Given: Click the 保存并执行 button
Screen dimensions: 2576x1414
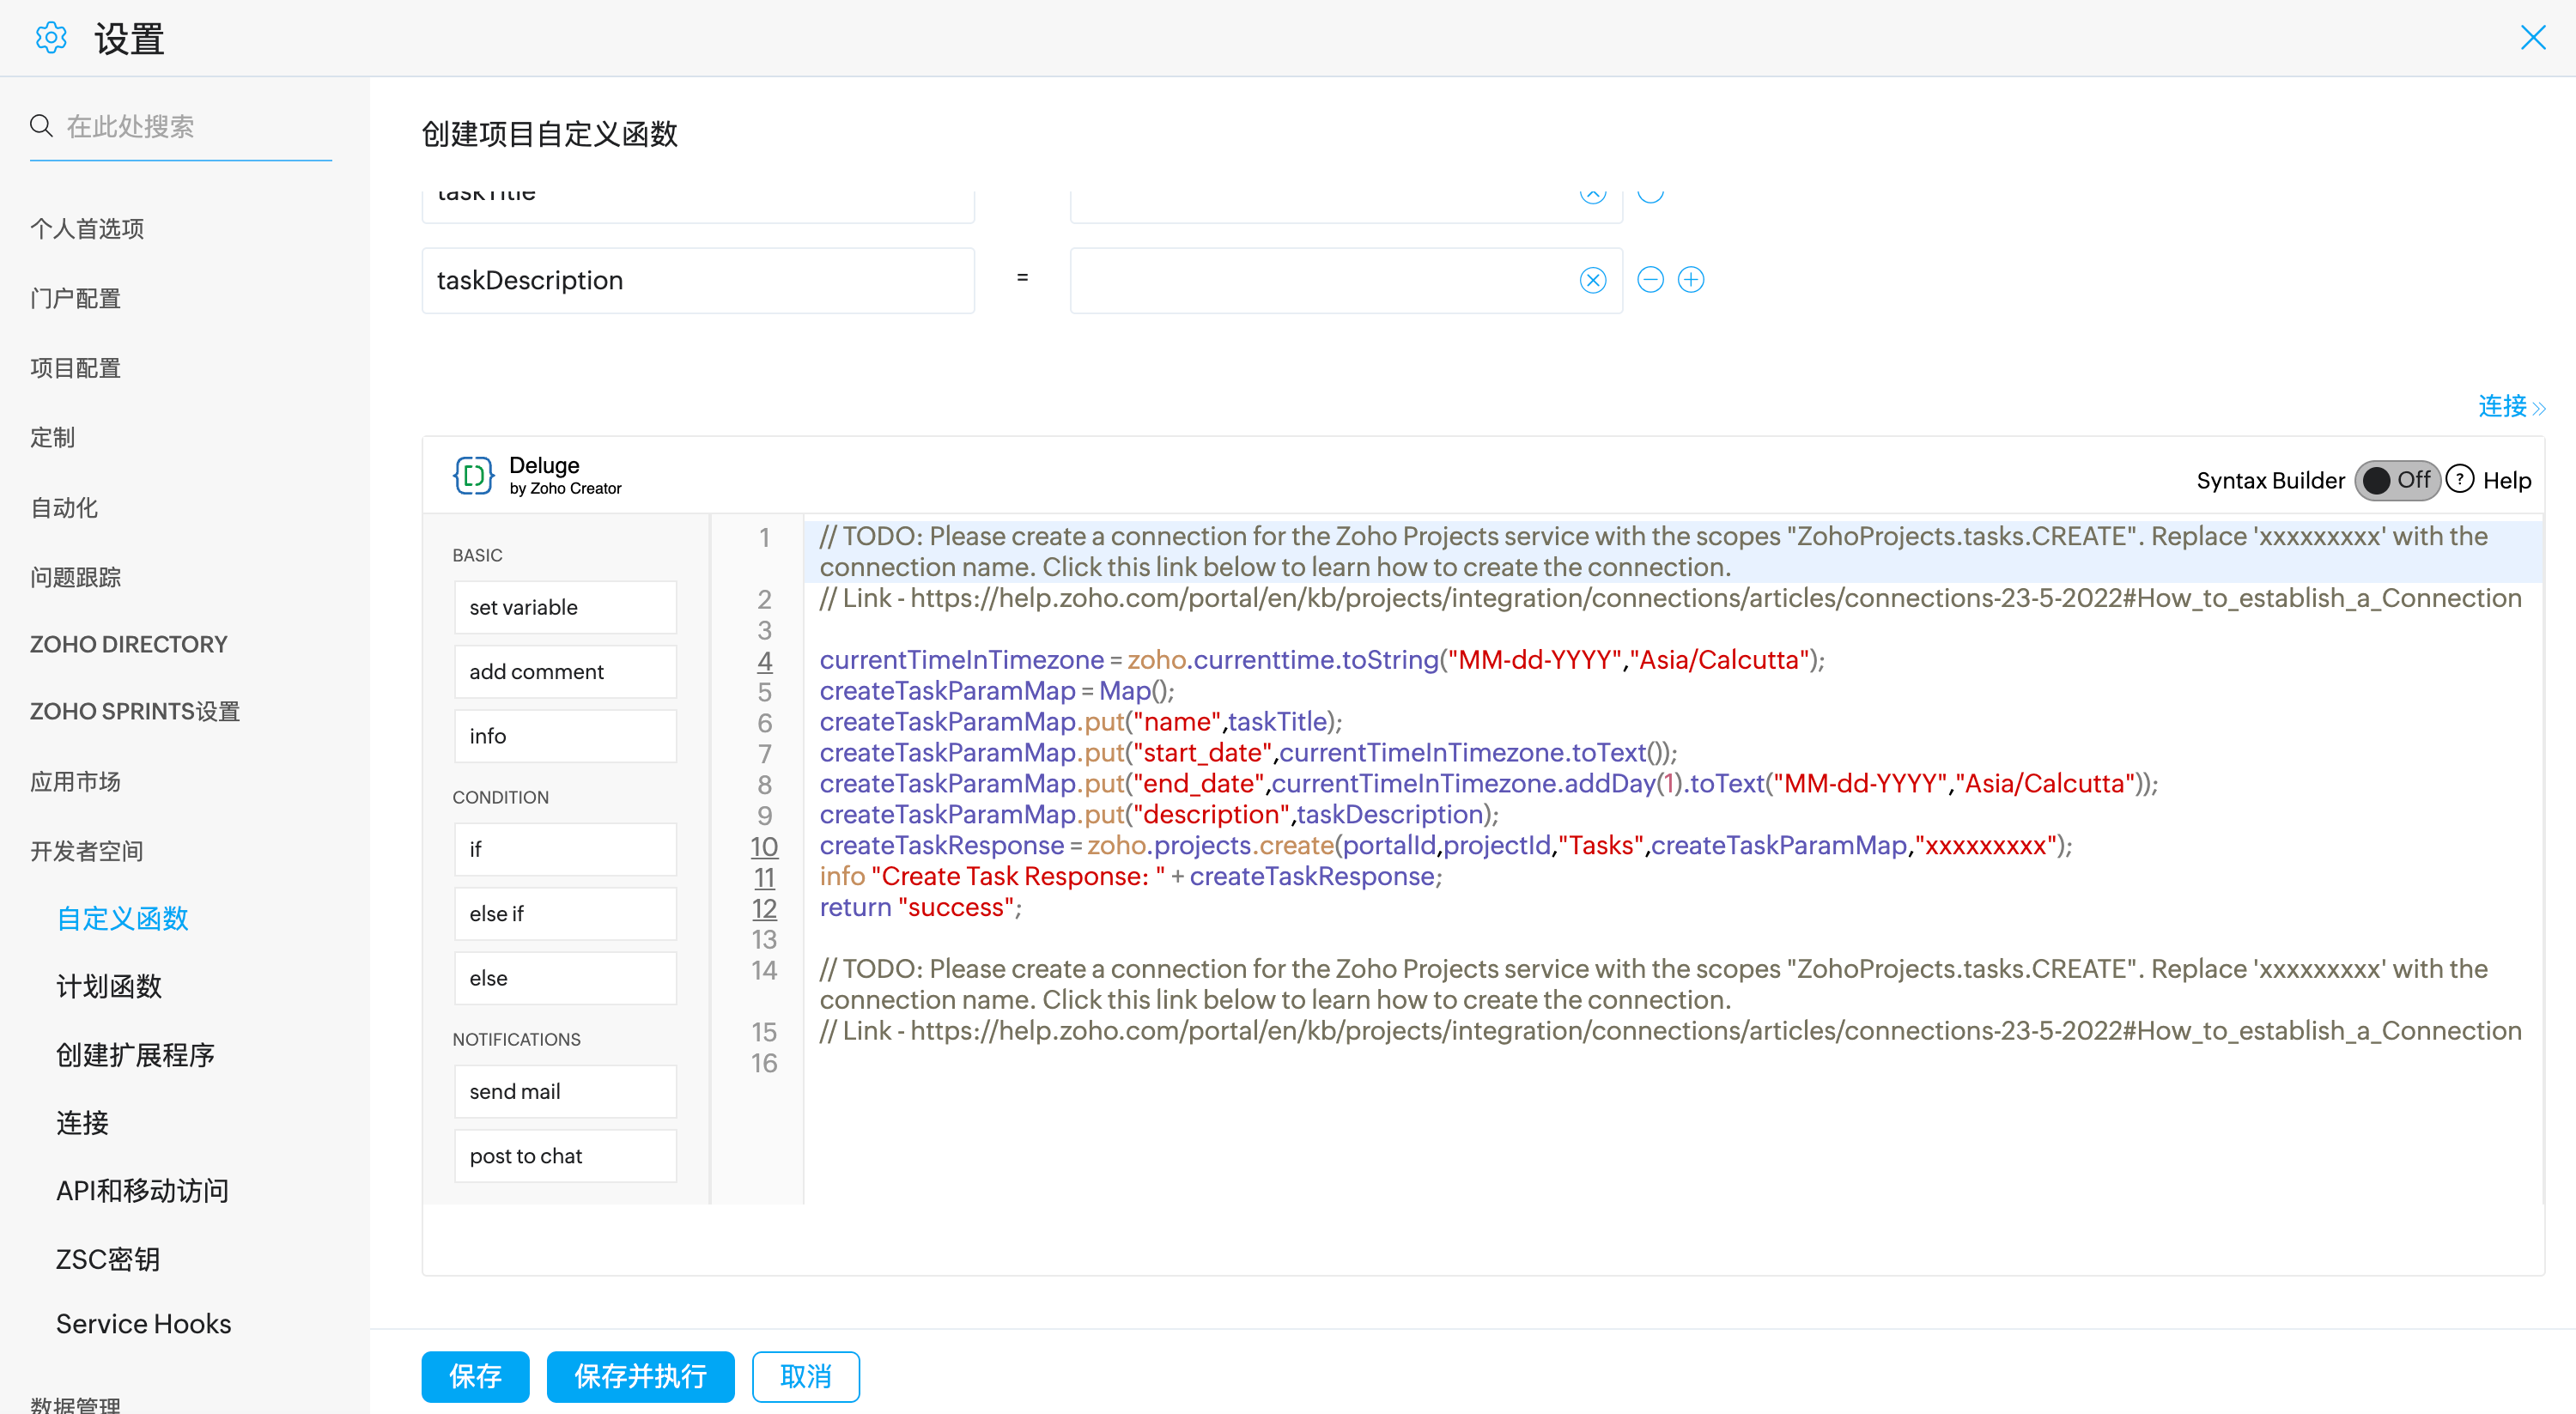Looking at the screenshot, I should [640, 1376].
